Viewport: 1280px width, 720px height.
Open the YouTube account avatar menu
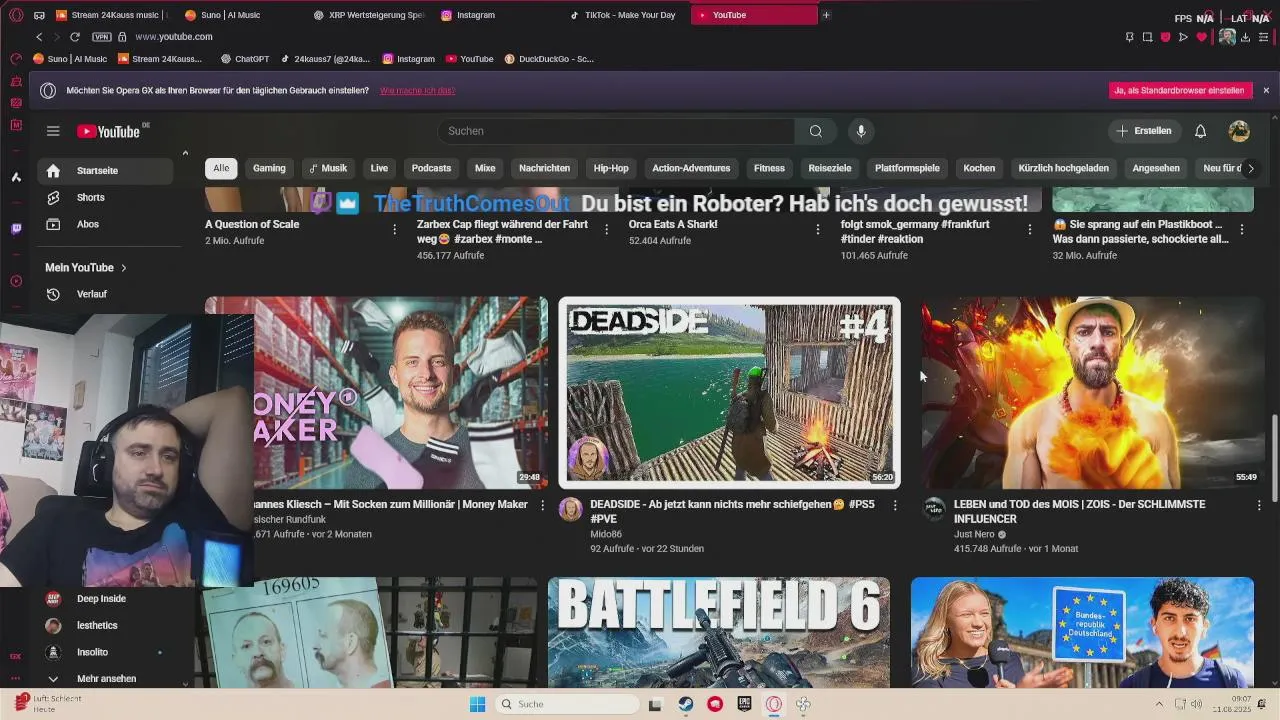click(1239, 131)
